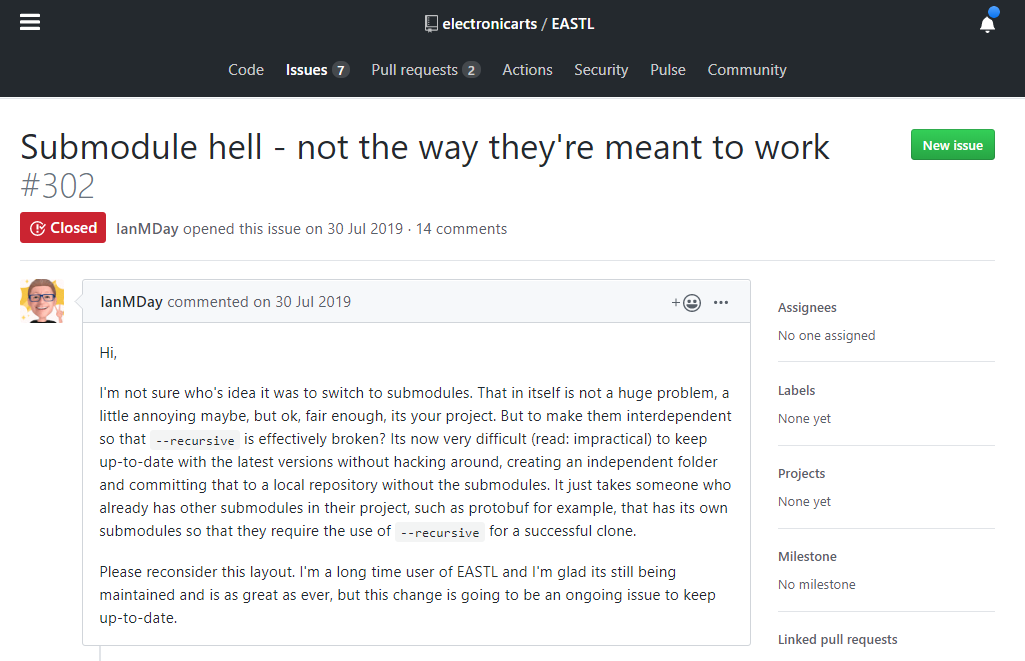
Task: Click the '14 comments' text
Action: (x=461, y=229)
